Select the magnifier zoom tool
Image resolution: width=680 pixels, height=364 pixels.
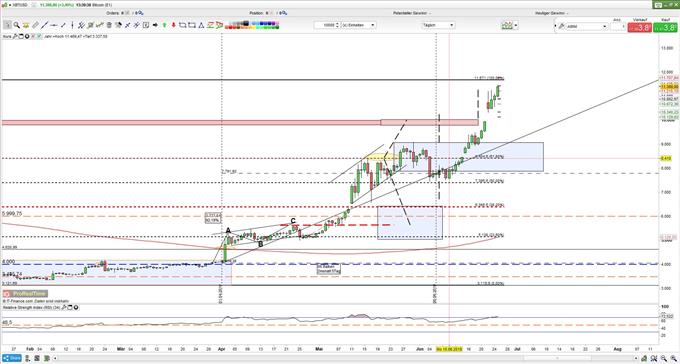[16, 25]
